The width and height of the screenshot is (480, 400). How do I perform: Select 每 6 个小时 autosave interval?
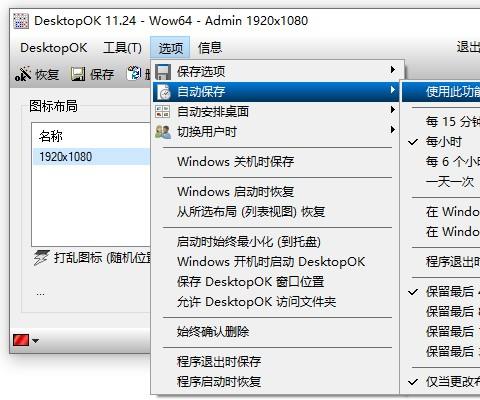pyautogui.click(x=442, y=162)
